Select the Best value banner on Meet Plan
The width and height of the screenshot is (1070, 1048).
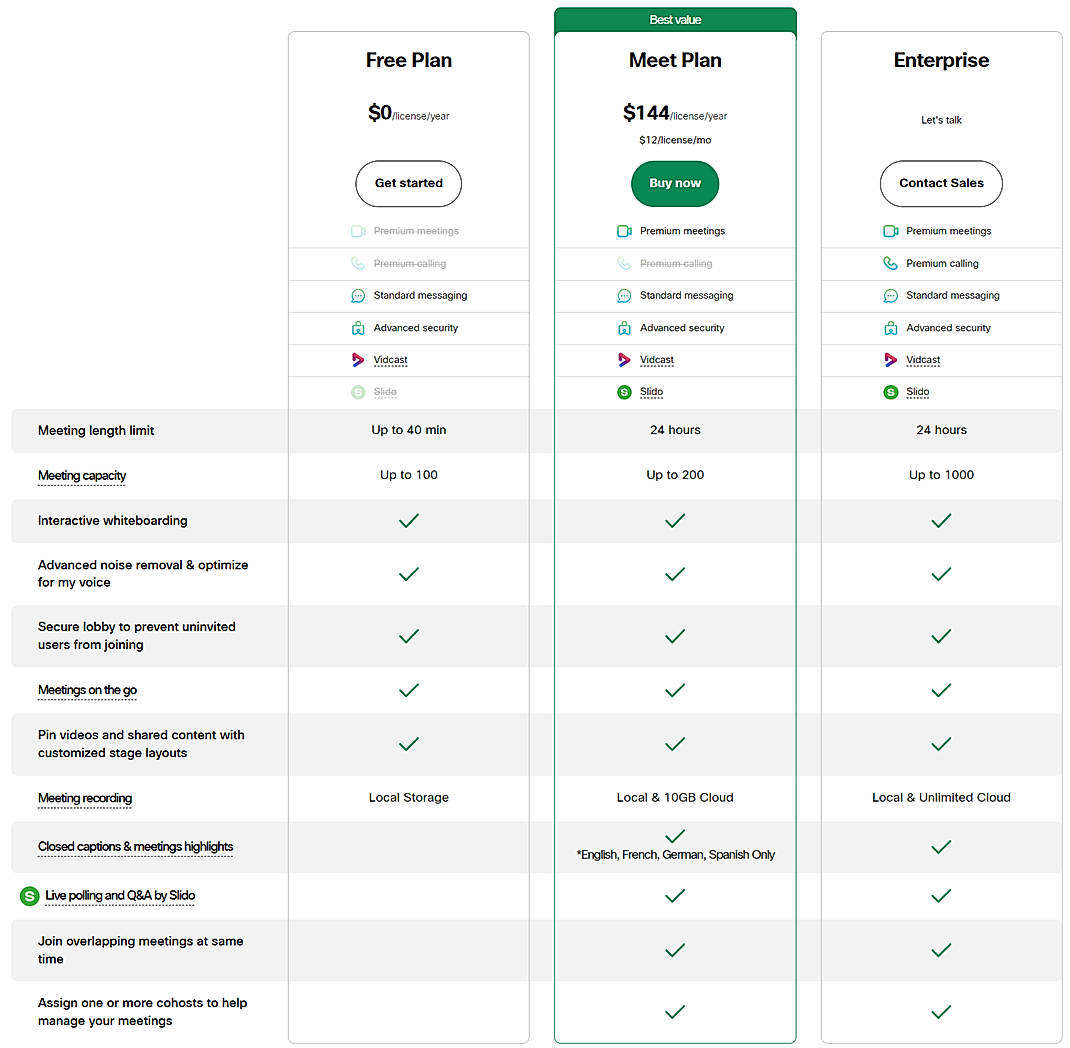tap(675, 19)
